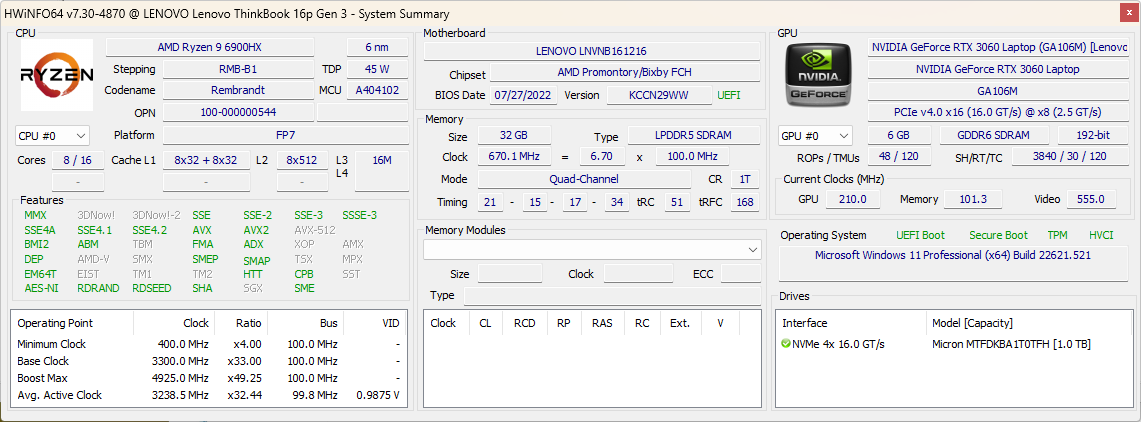Click the GDDR6 SDRAM GPU memory type
This screenshot has width=1141, height=422.
coord(994,135)
